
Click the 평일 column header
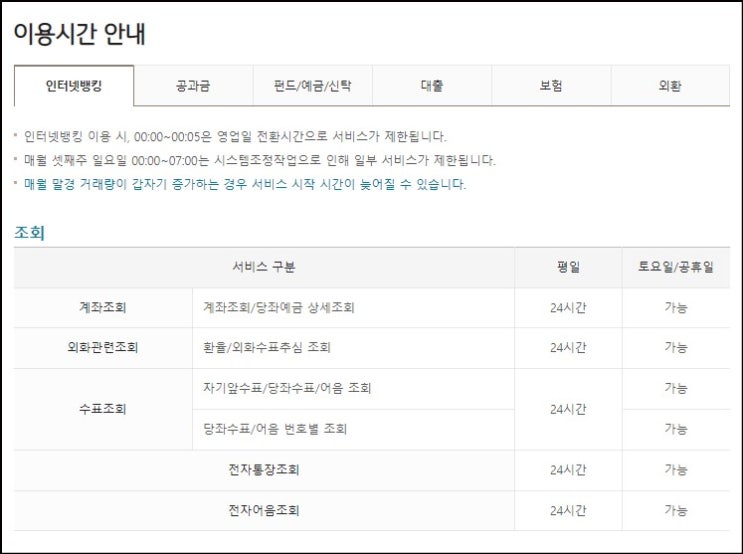pos(568,267)
